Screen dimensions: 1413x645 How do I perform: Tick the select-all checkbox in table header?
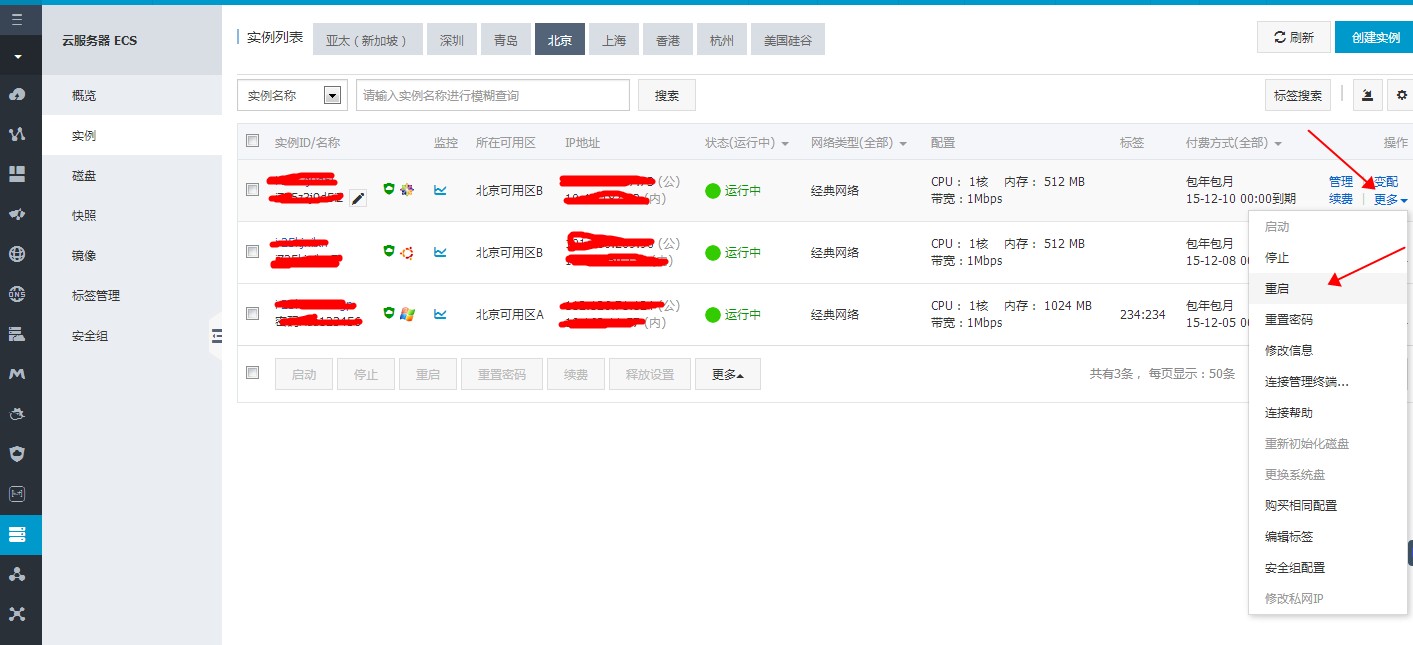[253, 141]
